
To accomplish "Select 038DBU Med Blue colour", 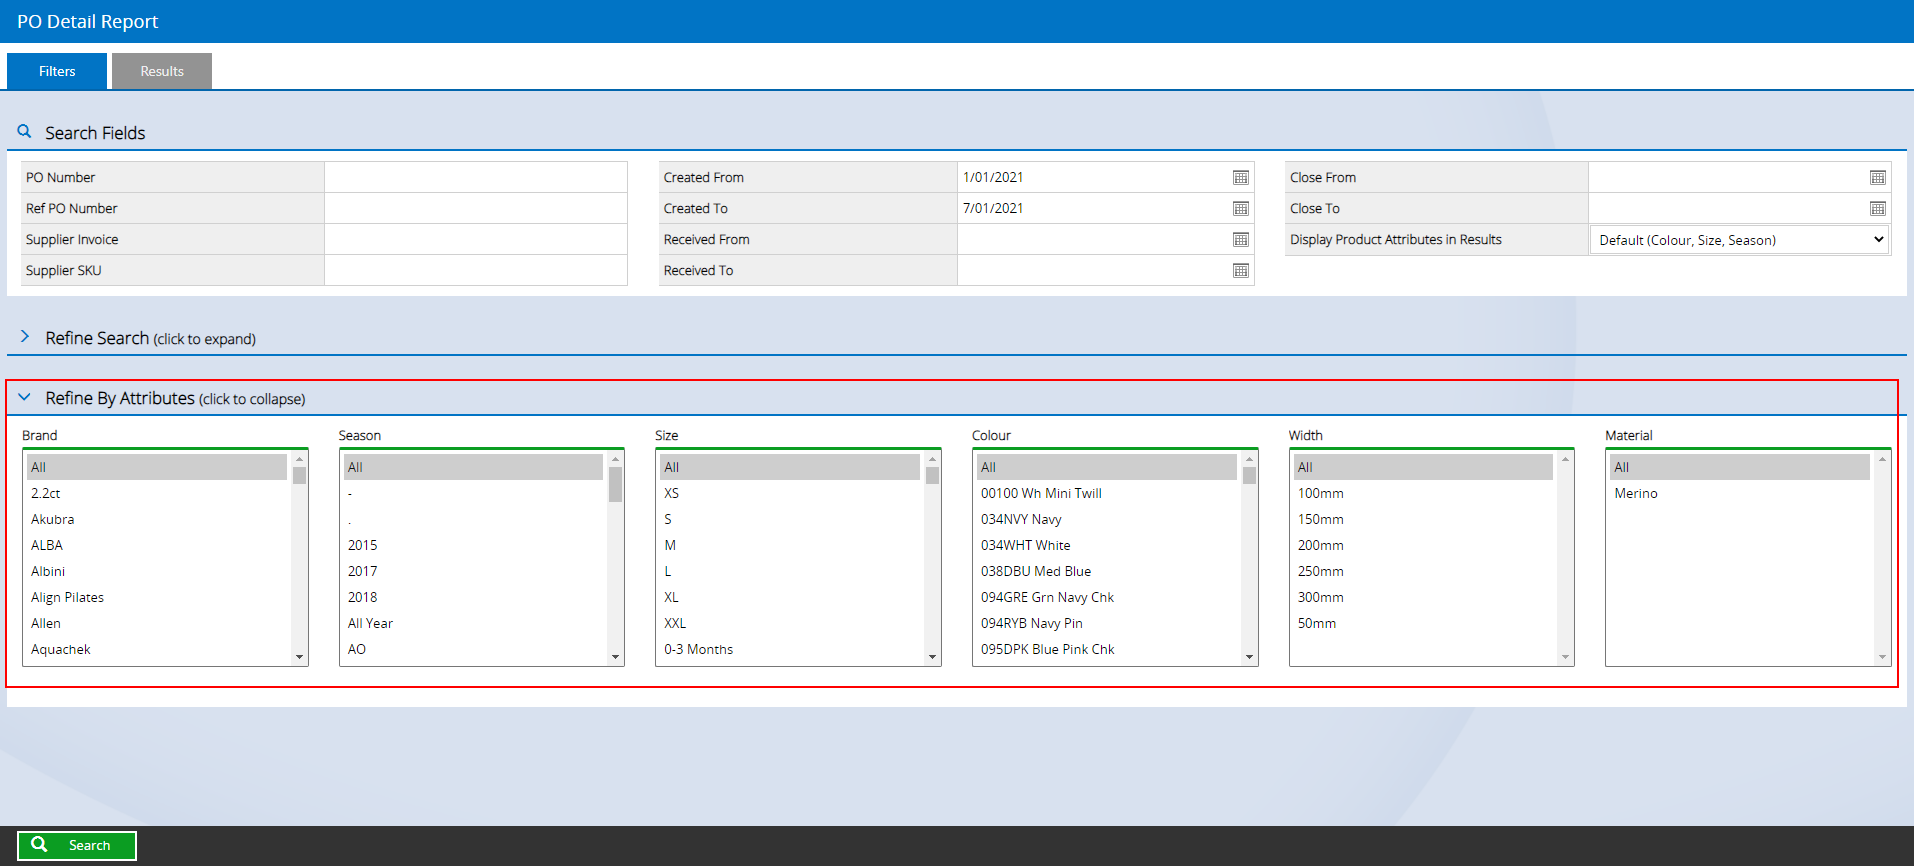I will 1107,571.
